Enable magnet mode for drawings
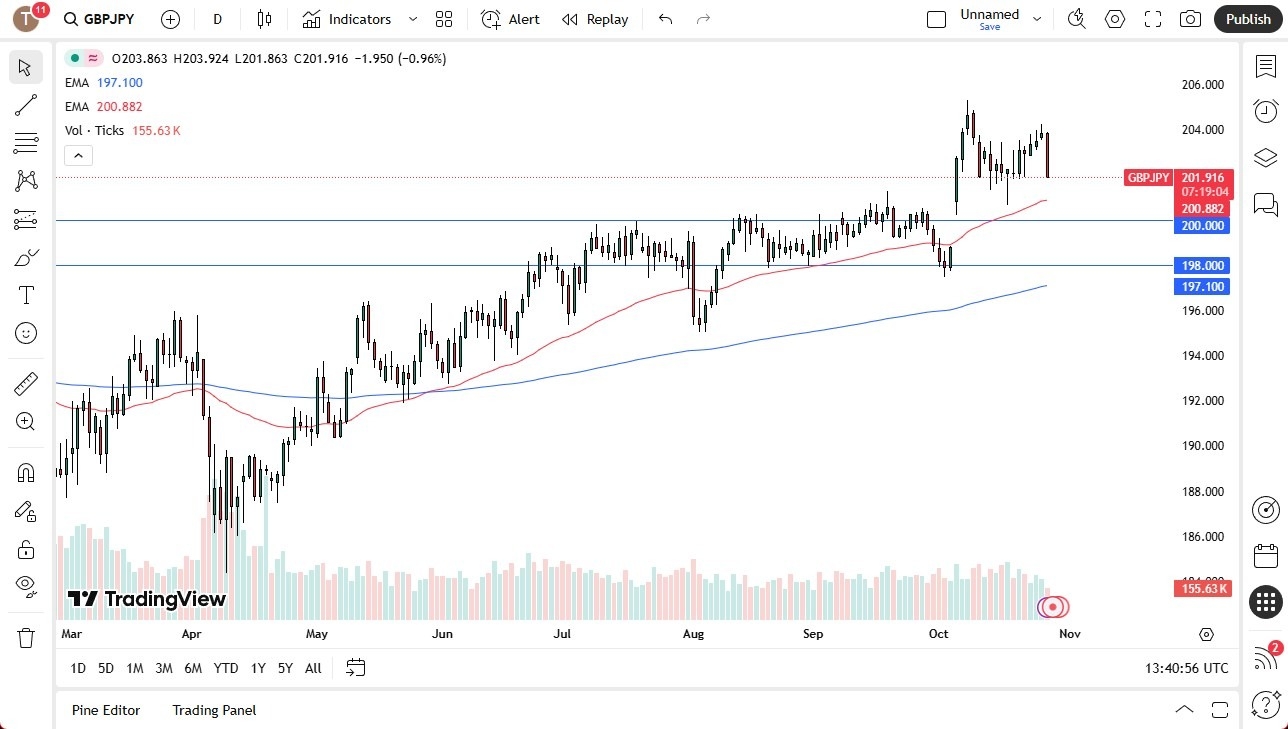Viewport: 1288px width, 729px height. click(x=26, y=471)
